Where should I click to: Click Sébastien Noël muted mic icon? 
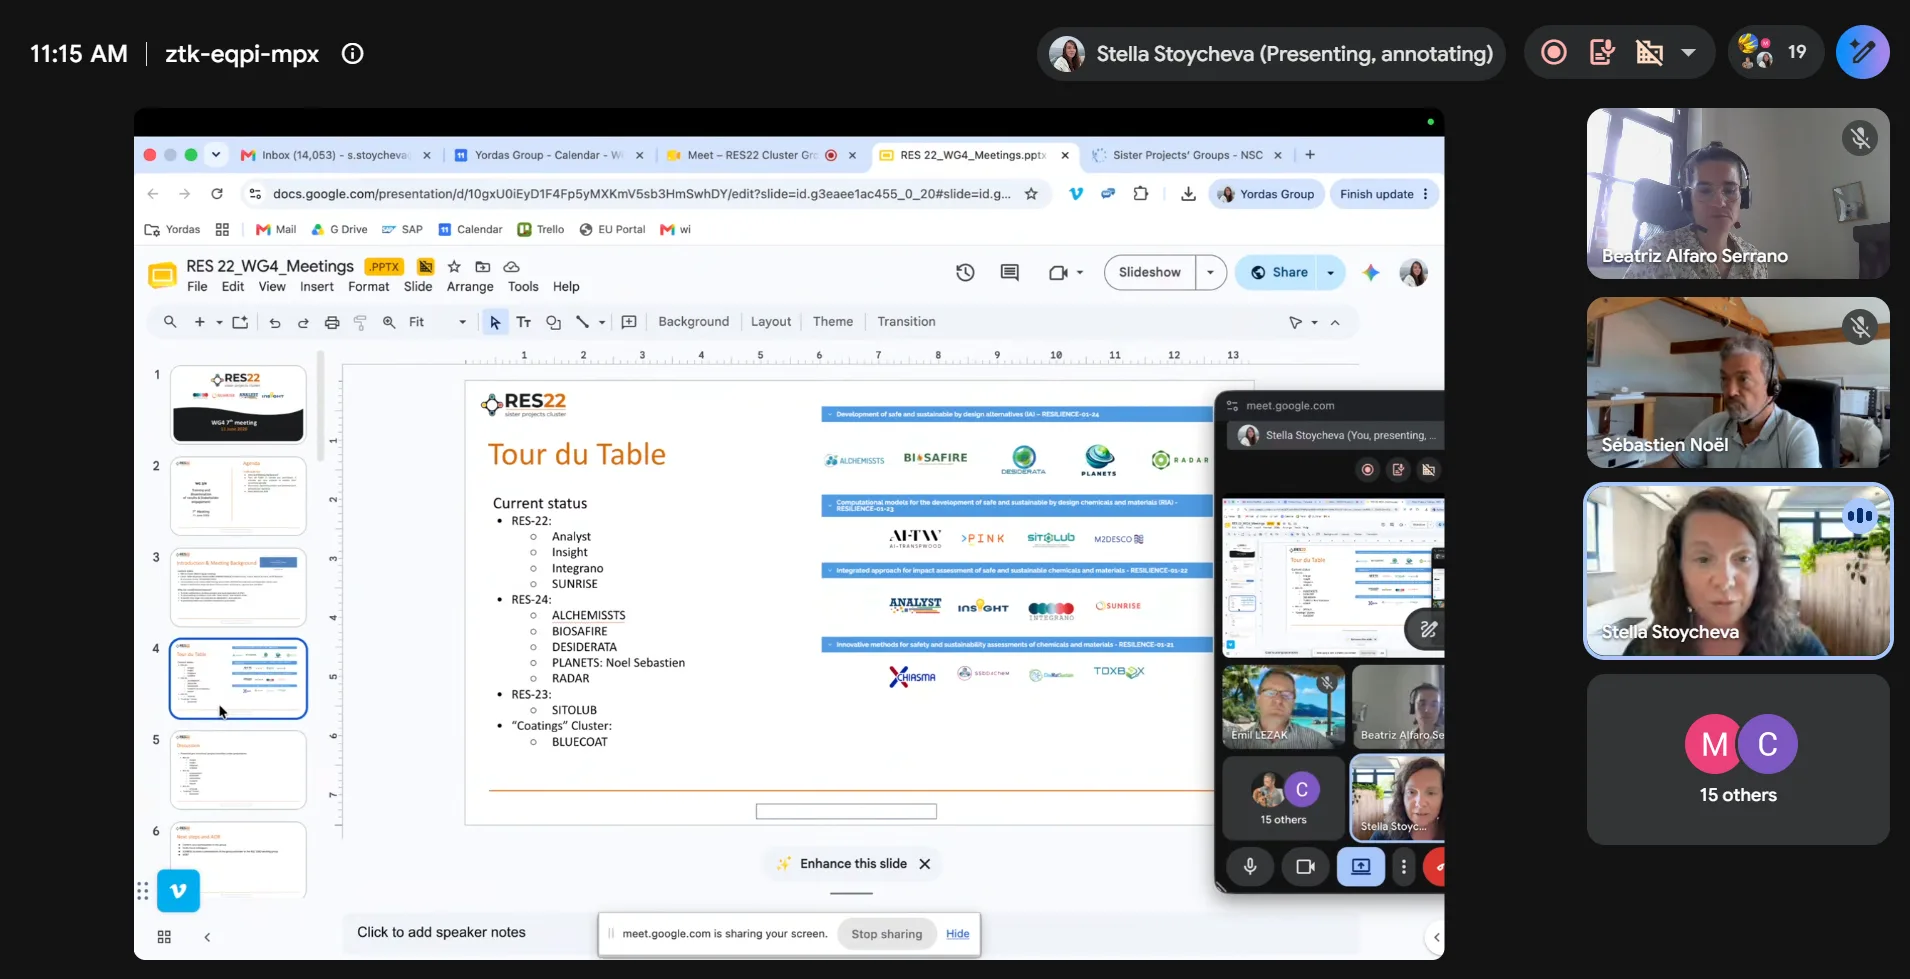coord(1860,327)
